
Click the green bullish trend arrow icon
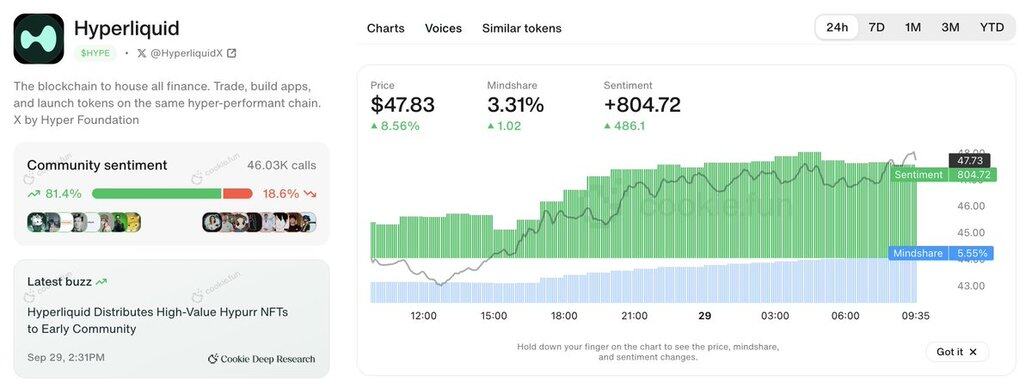coord(34,193)
